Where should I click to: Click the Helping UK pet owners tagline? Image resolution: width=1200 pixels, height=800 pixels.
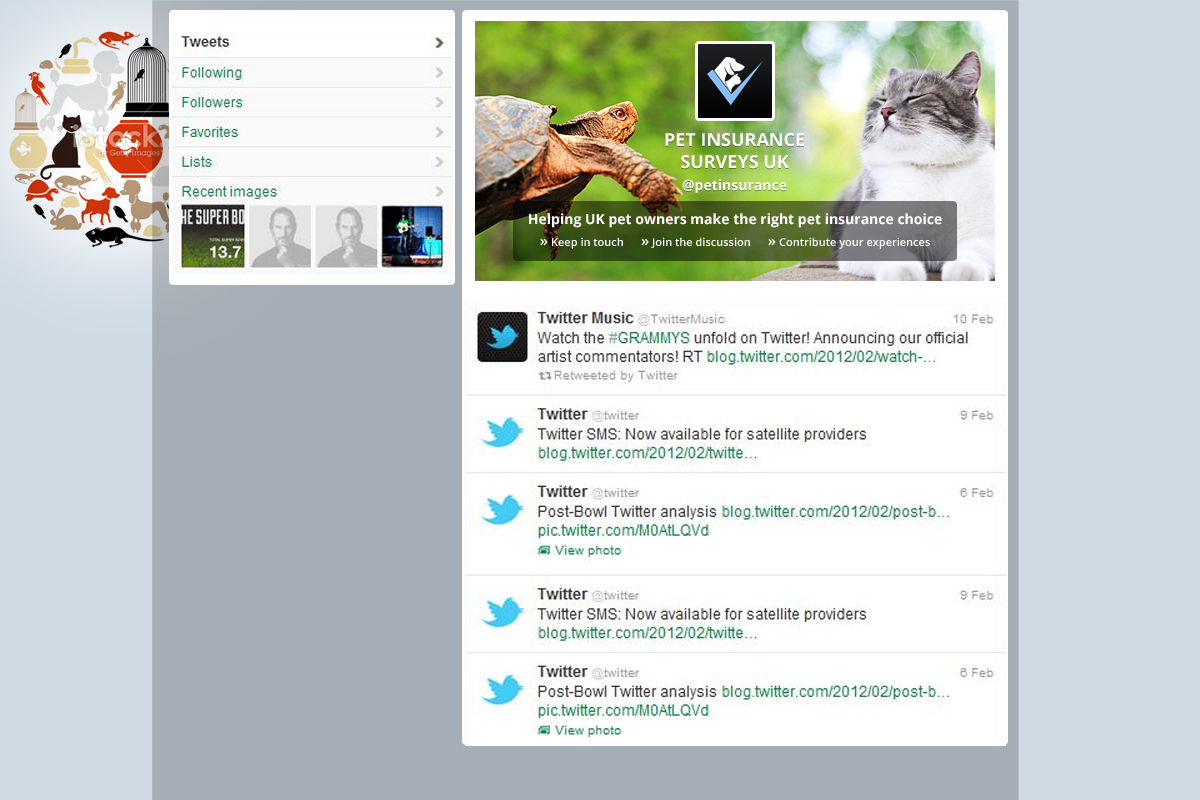[x=735, y=219]
